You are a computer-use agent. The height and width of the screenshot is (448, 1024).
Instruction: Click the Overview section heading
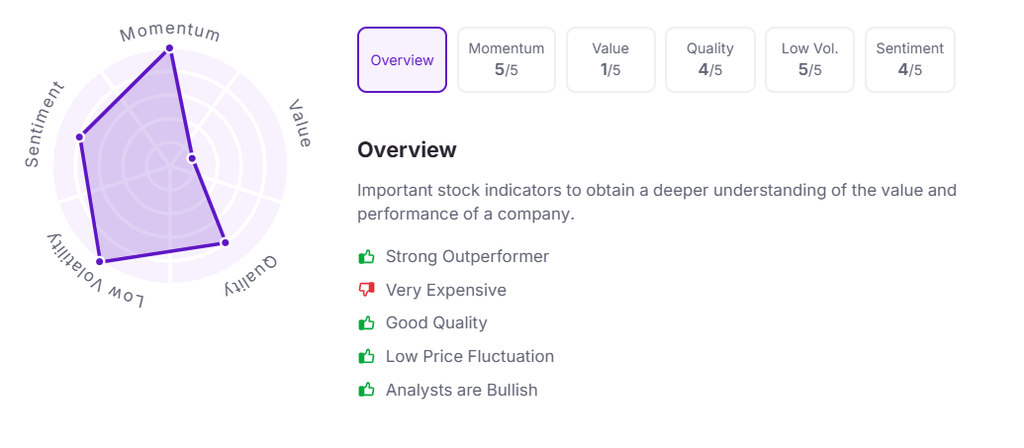point(407,150)
